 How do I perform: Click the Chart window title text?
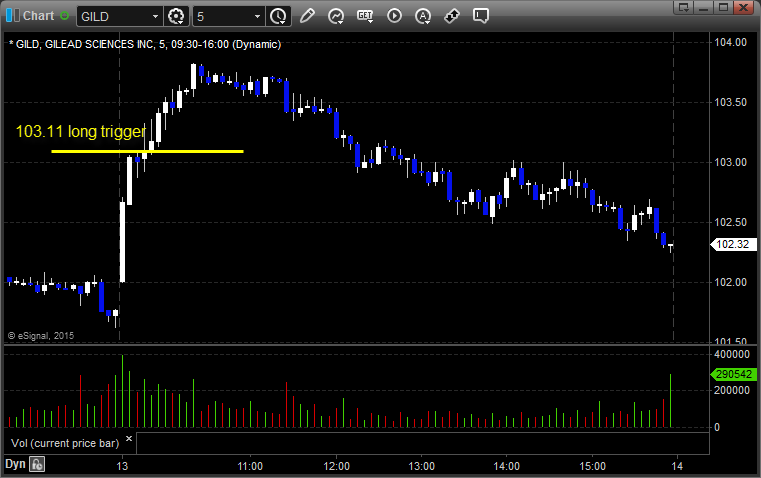point(38,16)
